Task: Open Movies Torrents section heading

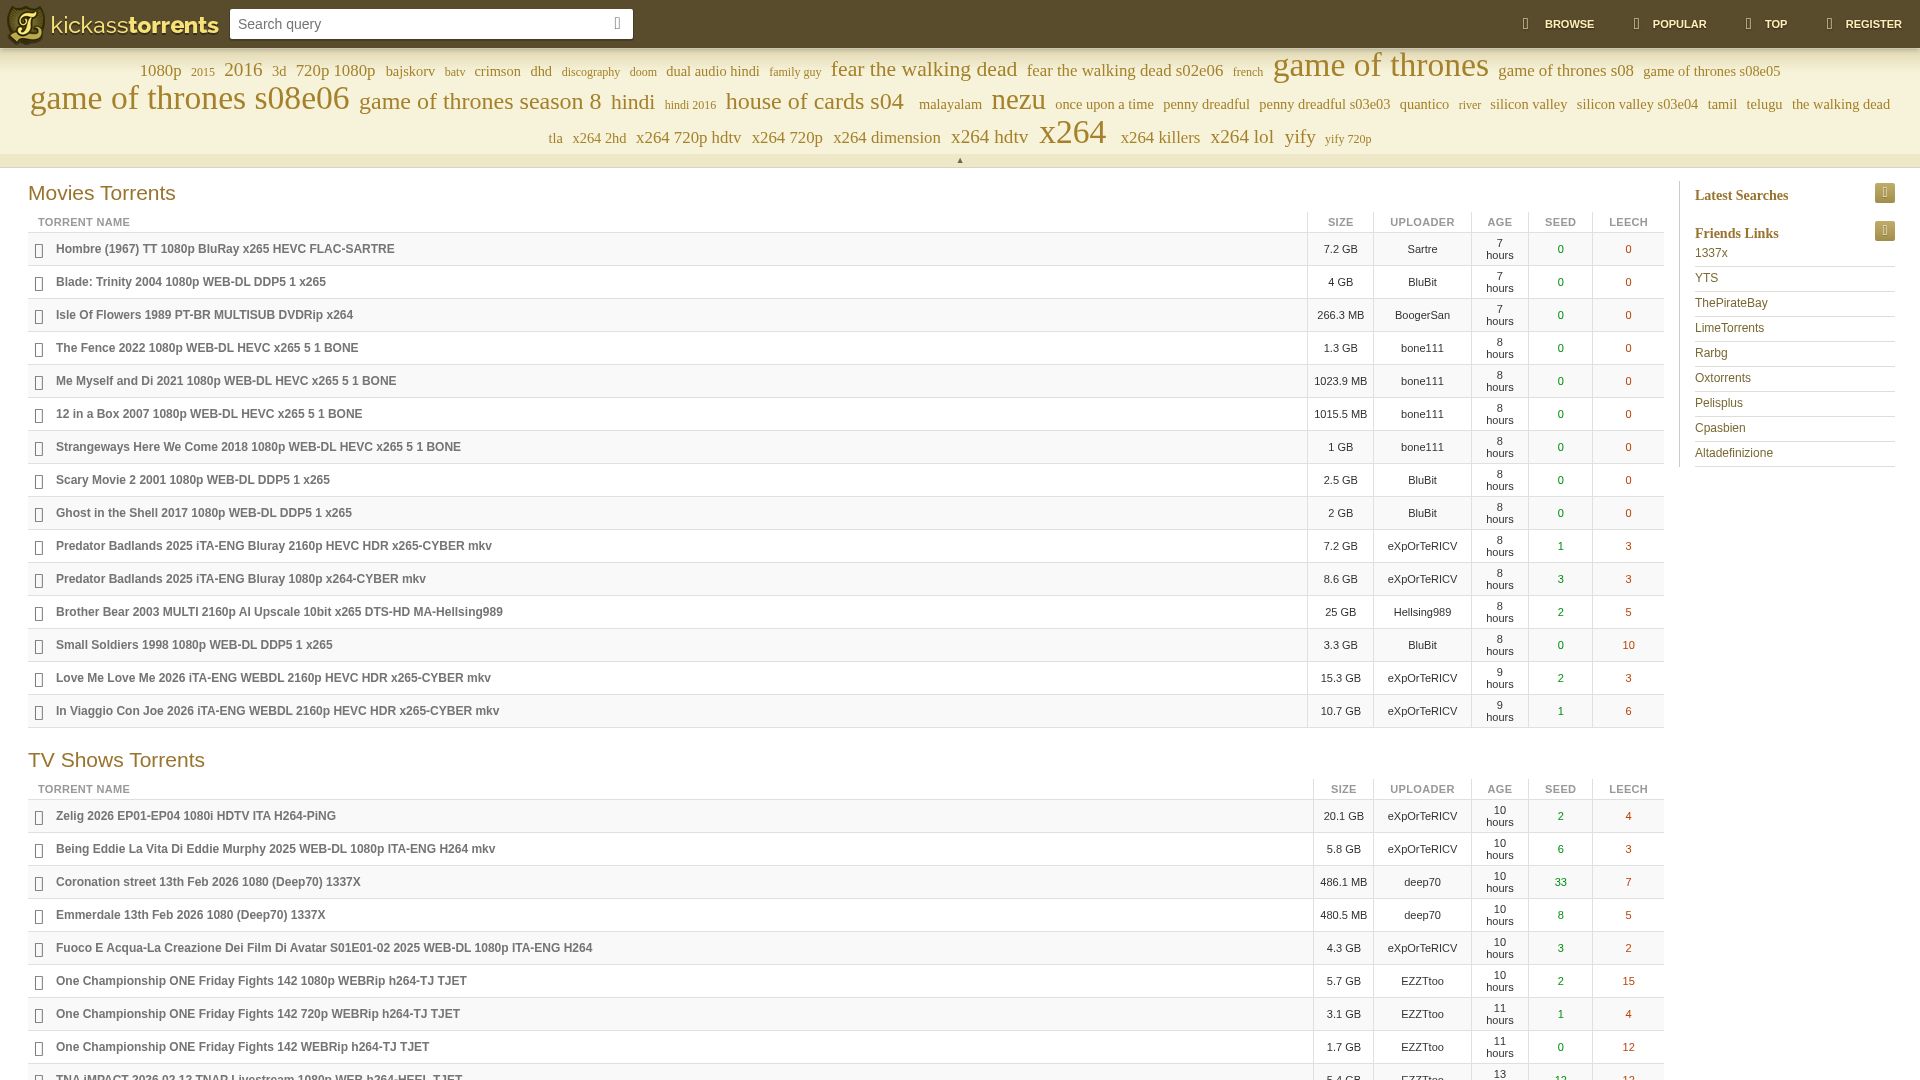Action: 102,193
